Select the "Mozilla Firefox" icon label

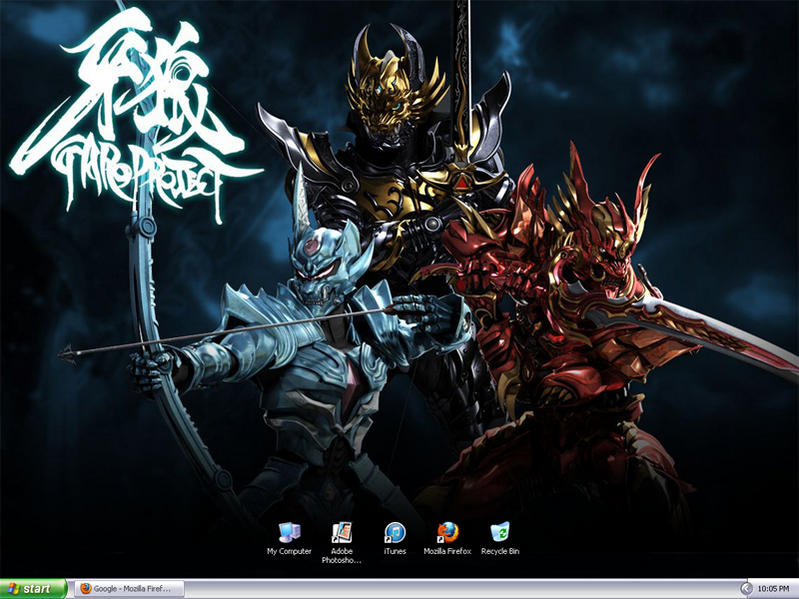447,551
